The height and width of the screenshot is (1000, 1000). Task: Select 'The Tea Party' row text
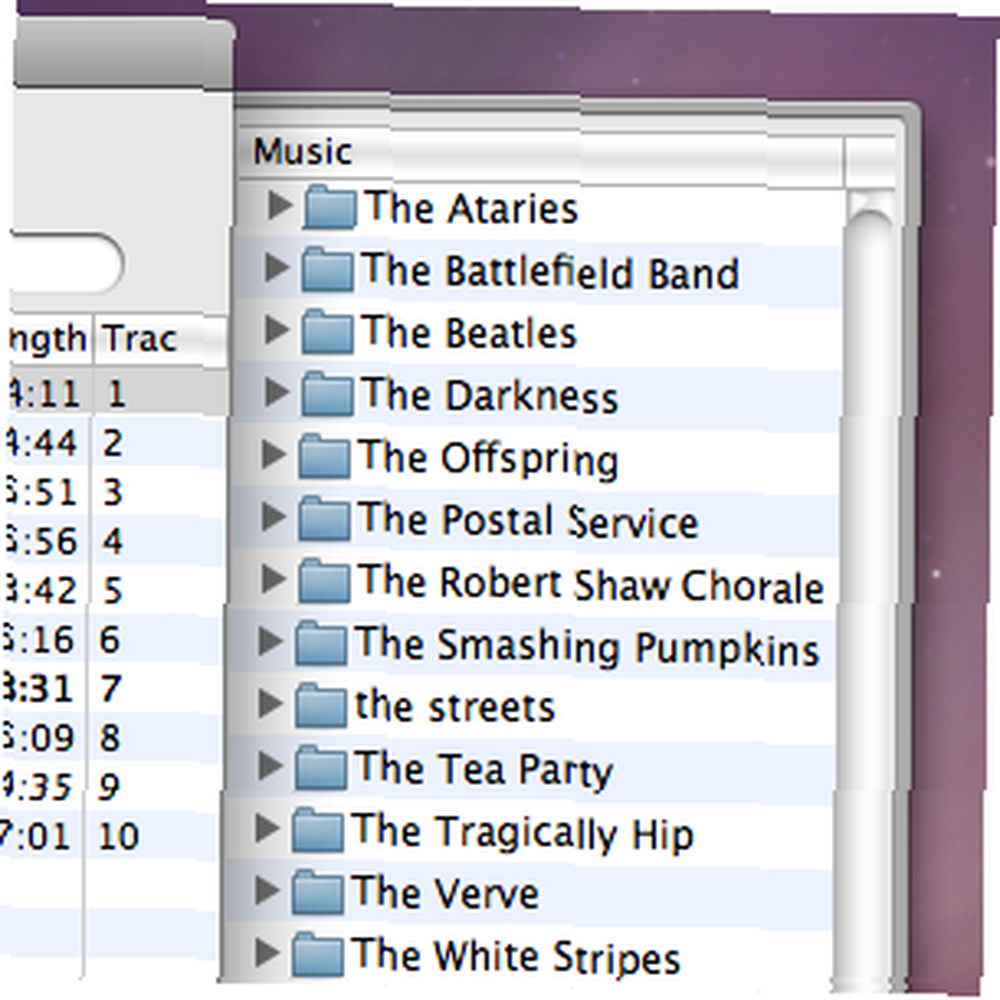pyautogui.click(x=484, y=770)
